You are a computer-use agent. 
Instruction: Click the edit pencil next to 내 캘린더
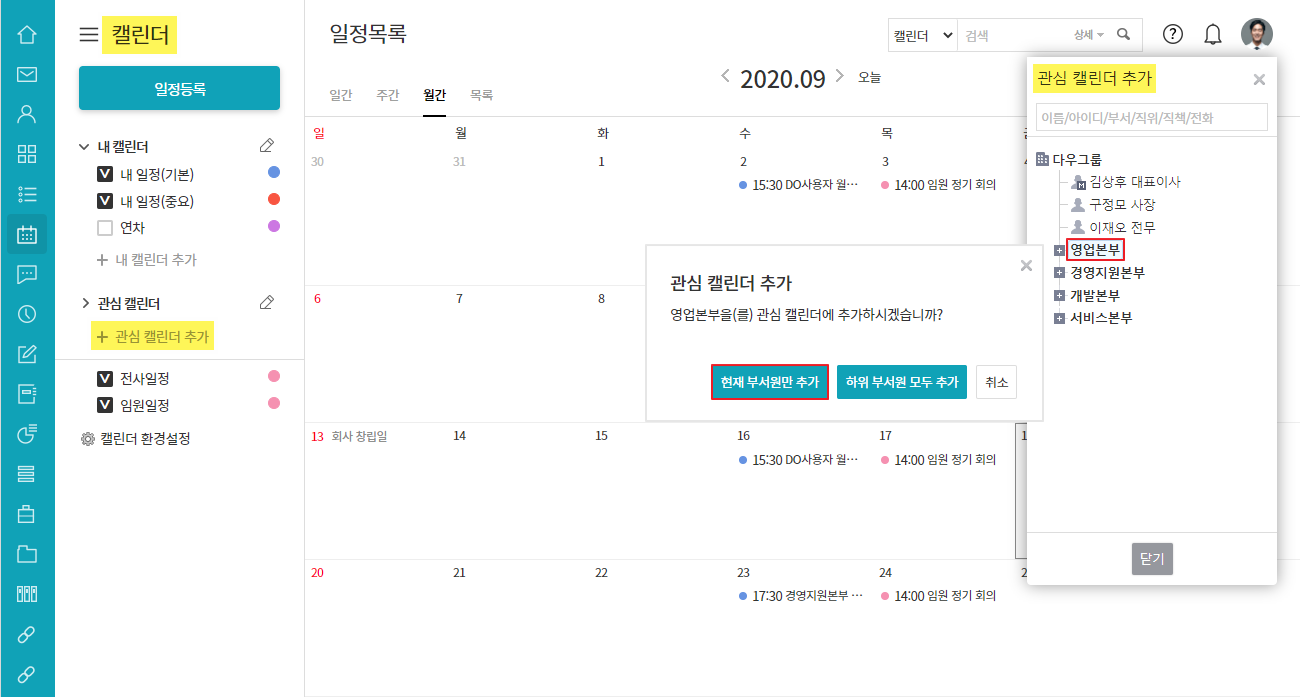[x=266, y=146]
